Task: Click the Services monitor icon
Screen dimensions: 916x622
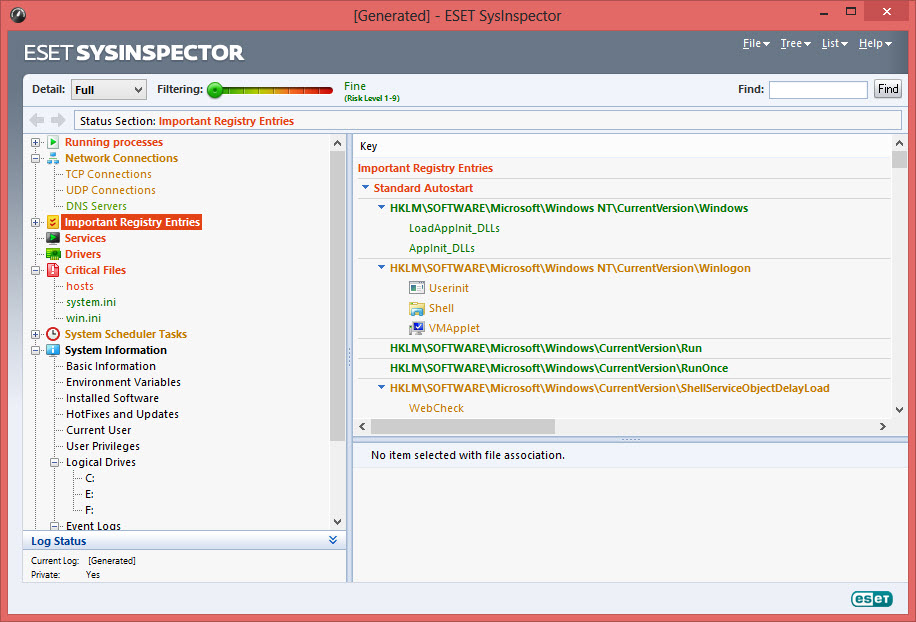Action: pos(53,238)
